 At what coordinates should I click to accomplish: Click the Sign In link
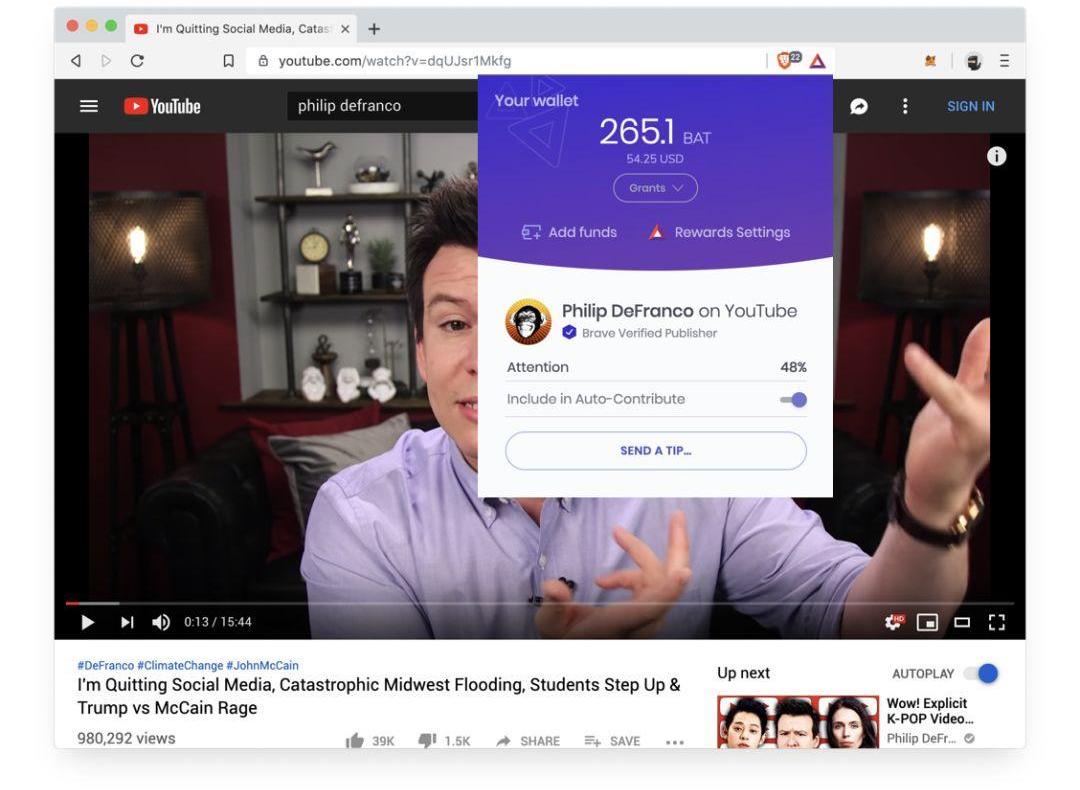970,106
